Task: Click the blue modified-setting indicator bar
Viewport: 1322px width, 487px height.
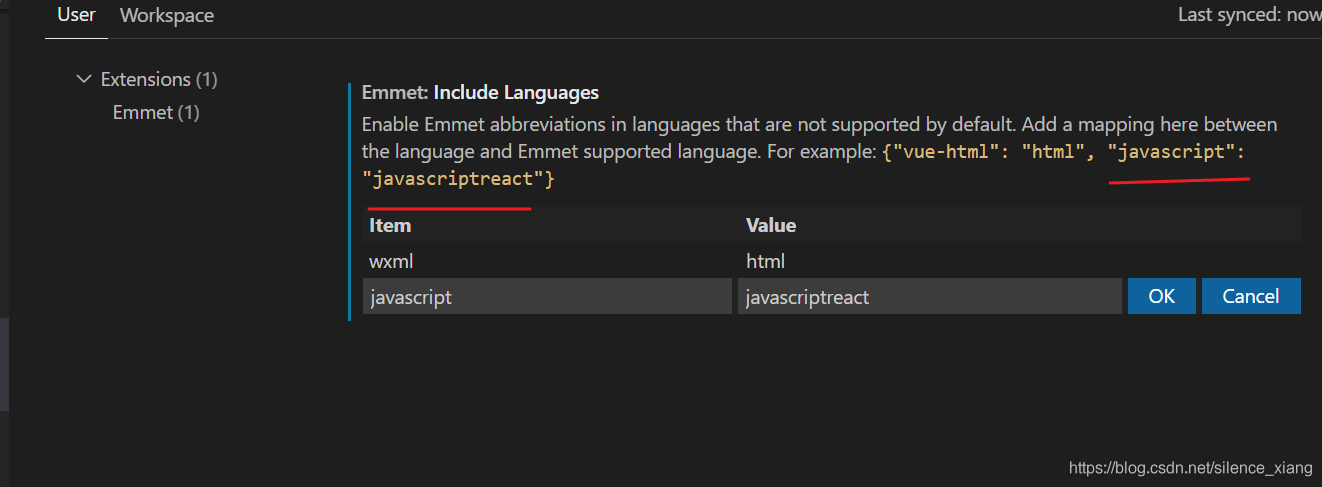Action: [349, 200]
